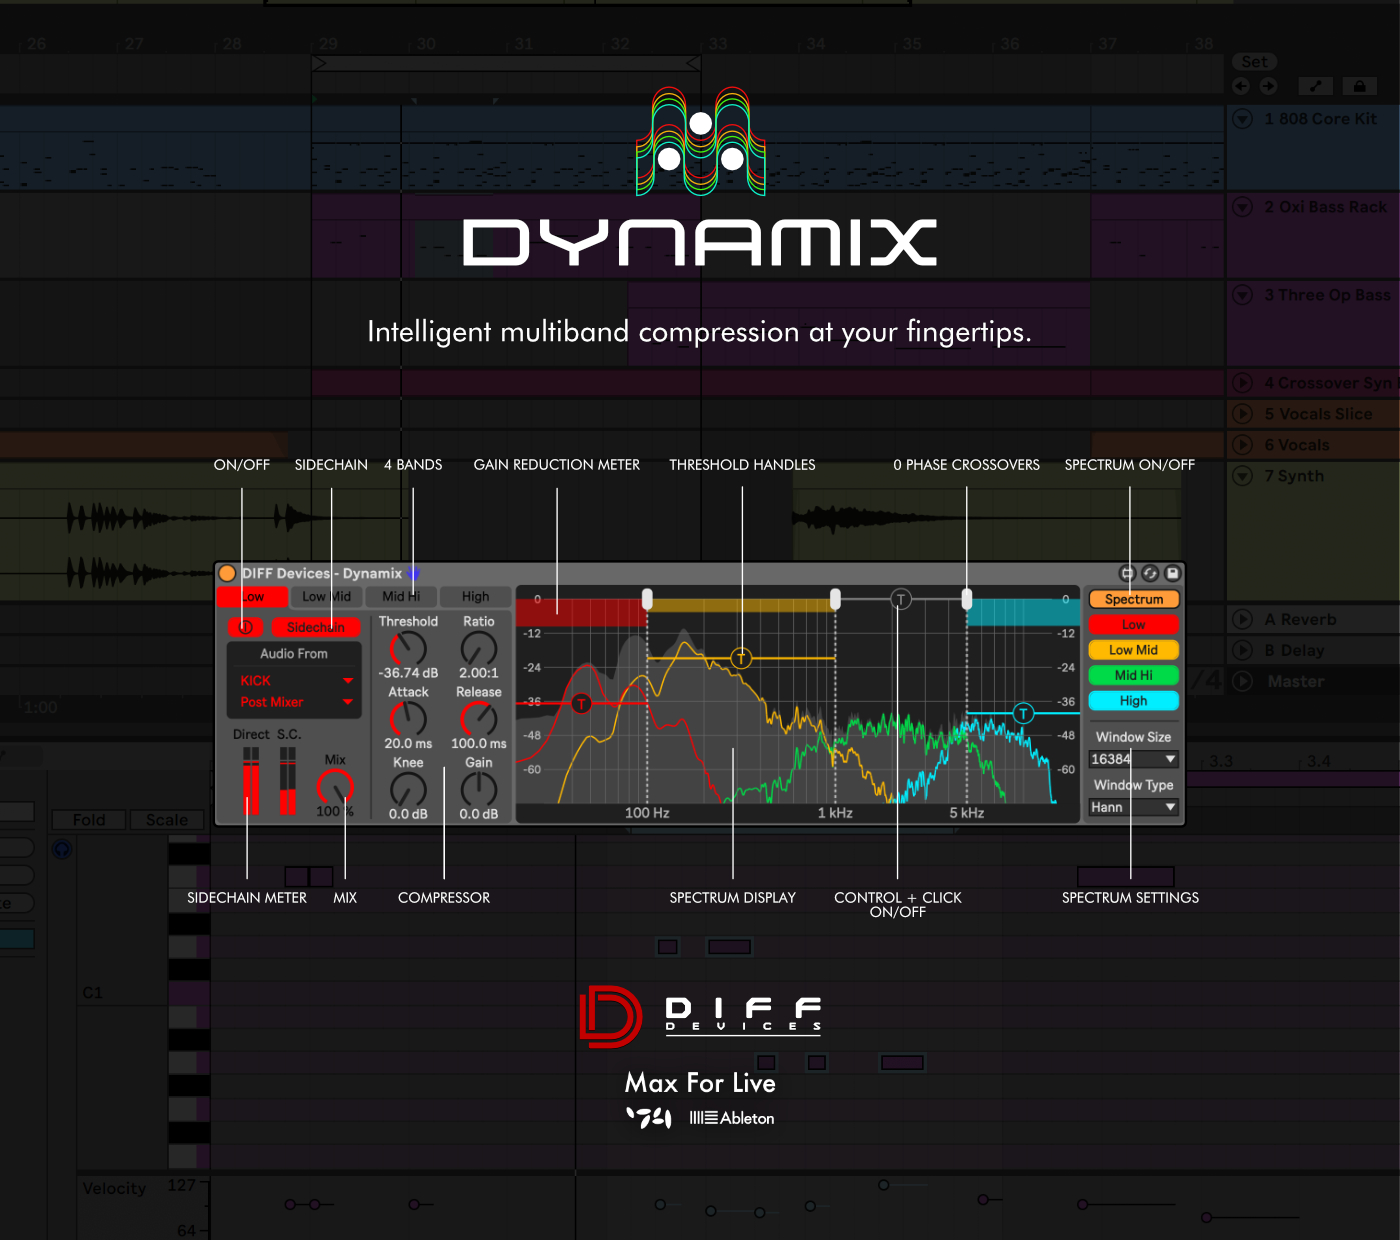Open the Post Mixer tap point dropdown
Image resolution: width=1400 pixels, height=1240 pixels.
point(294,702)
